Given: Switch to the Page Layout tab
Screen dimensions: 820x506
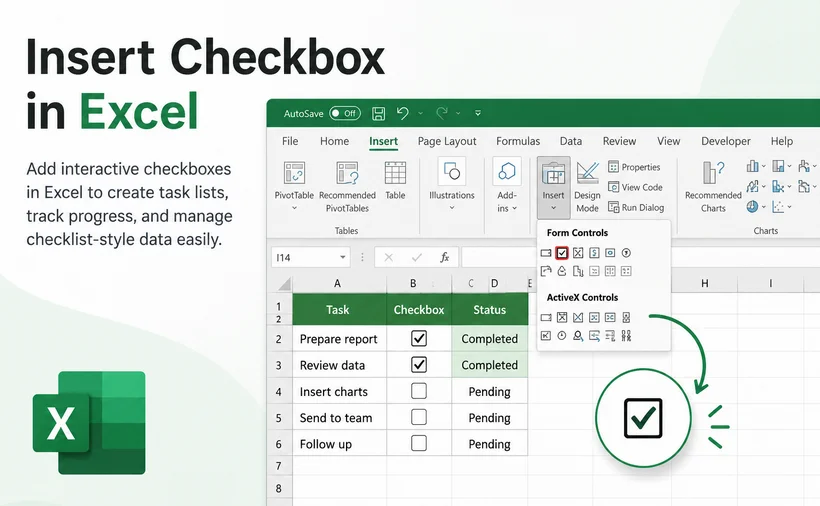Looking at the screenshot, I should point(447,141).
